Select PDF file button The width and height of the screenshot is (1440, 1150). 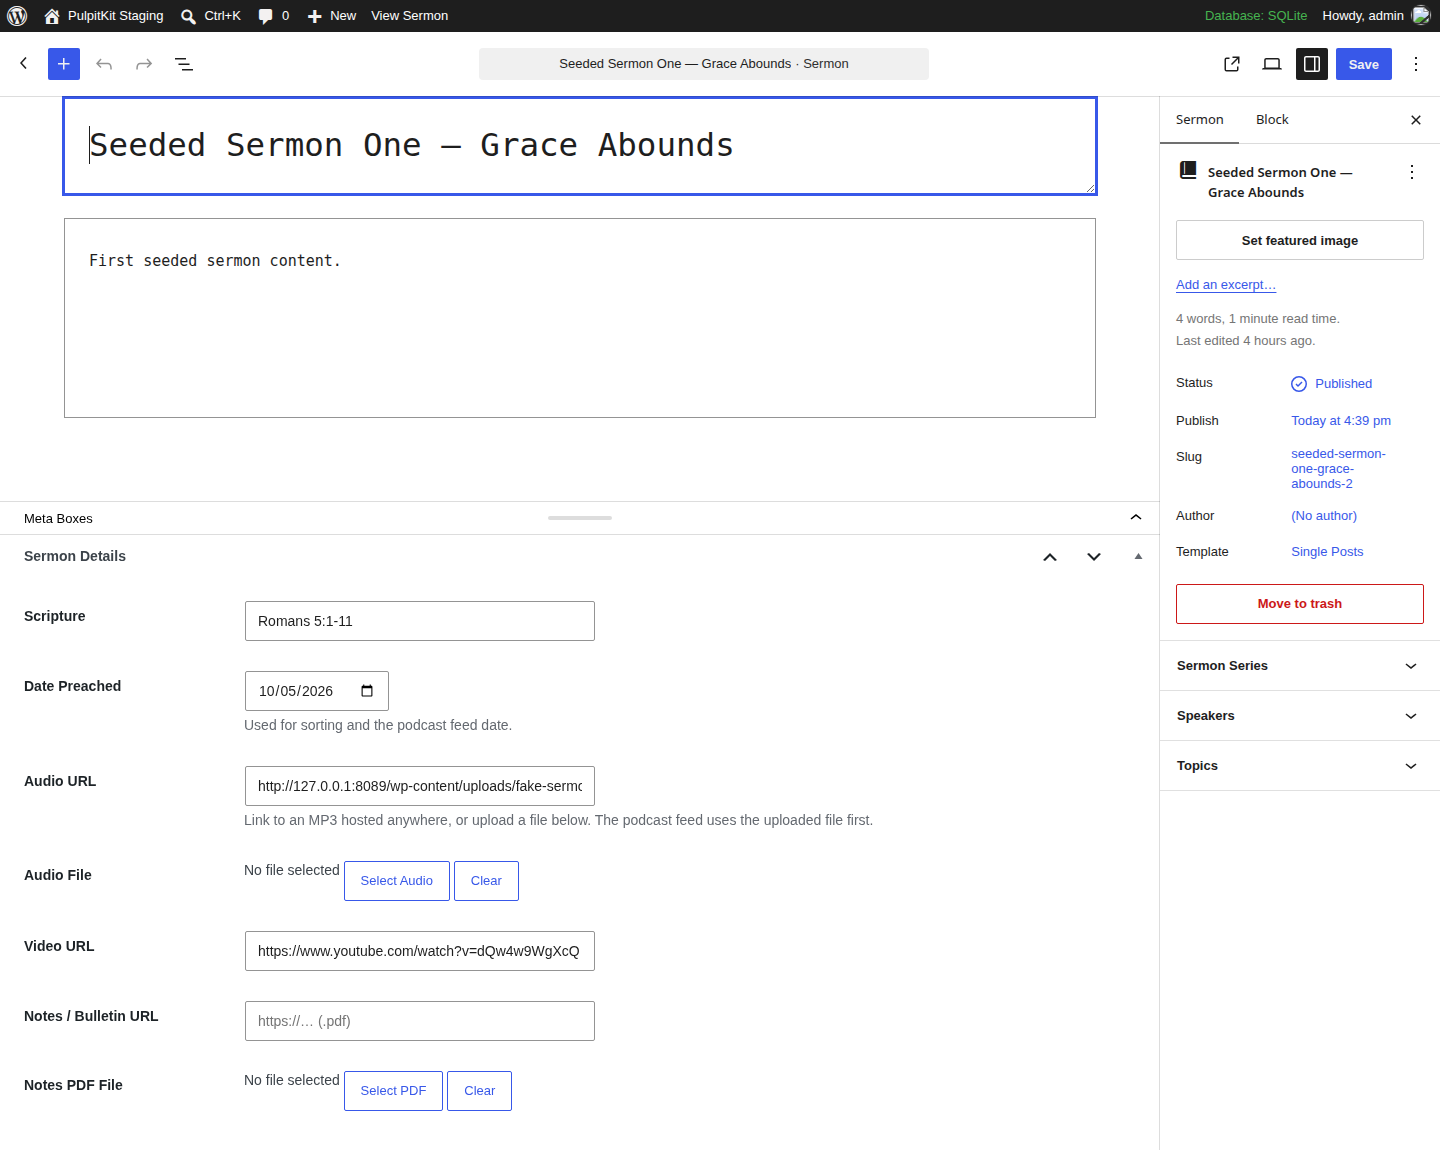pos(393,1091)
